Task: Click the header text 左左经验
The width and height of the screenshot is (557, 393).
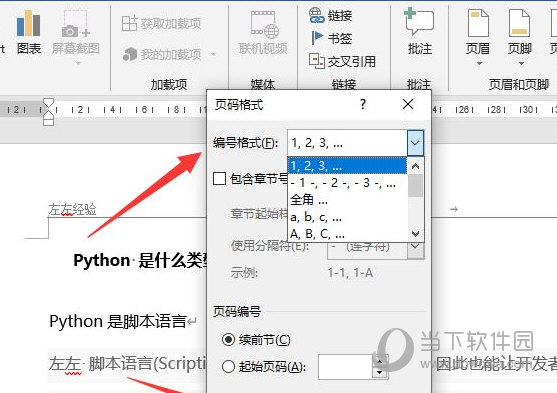Action: [x=72, y=209]
